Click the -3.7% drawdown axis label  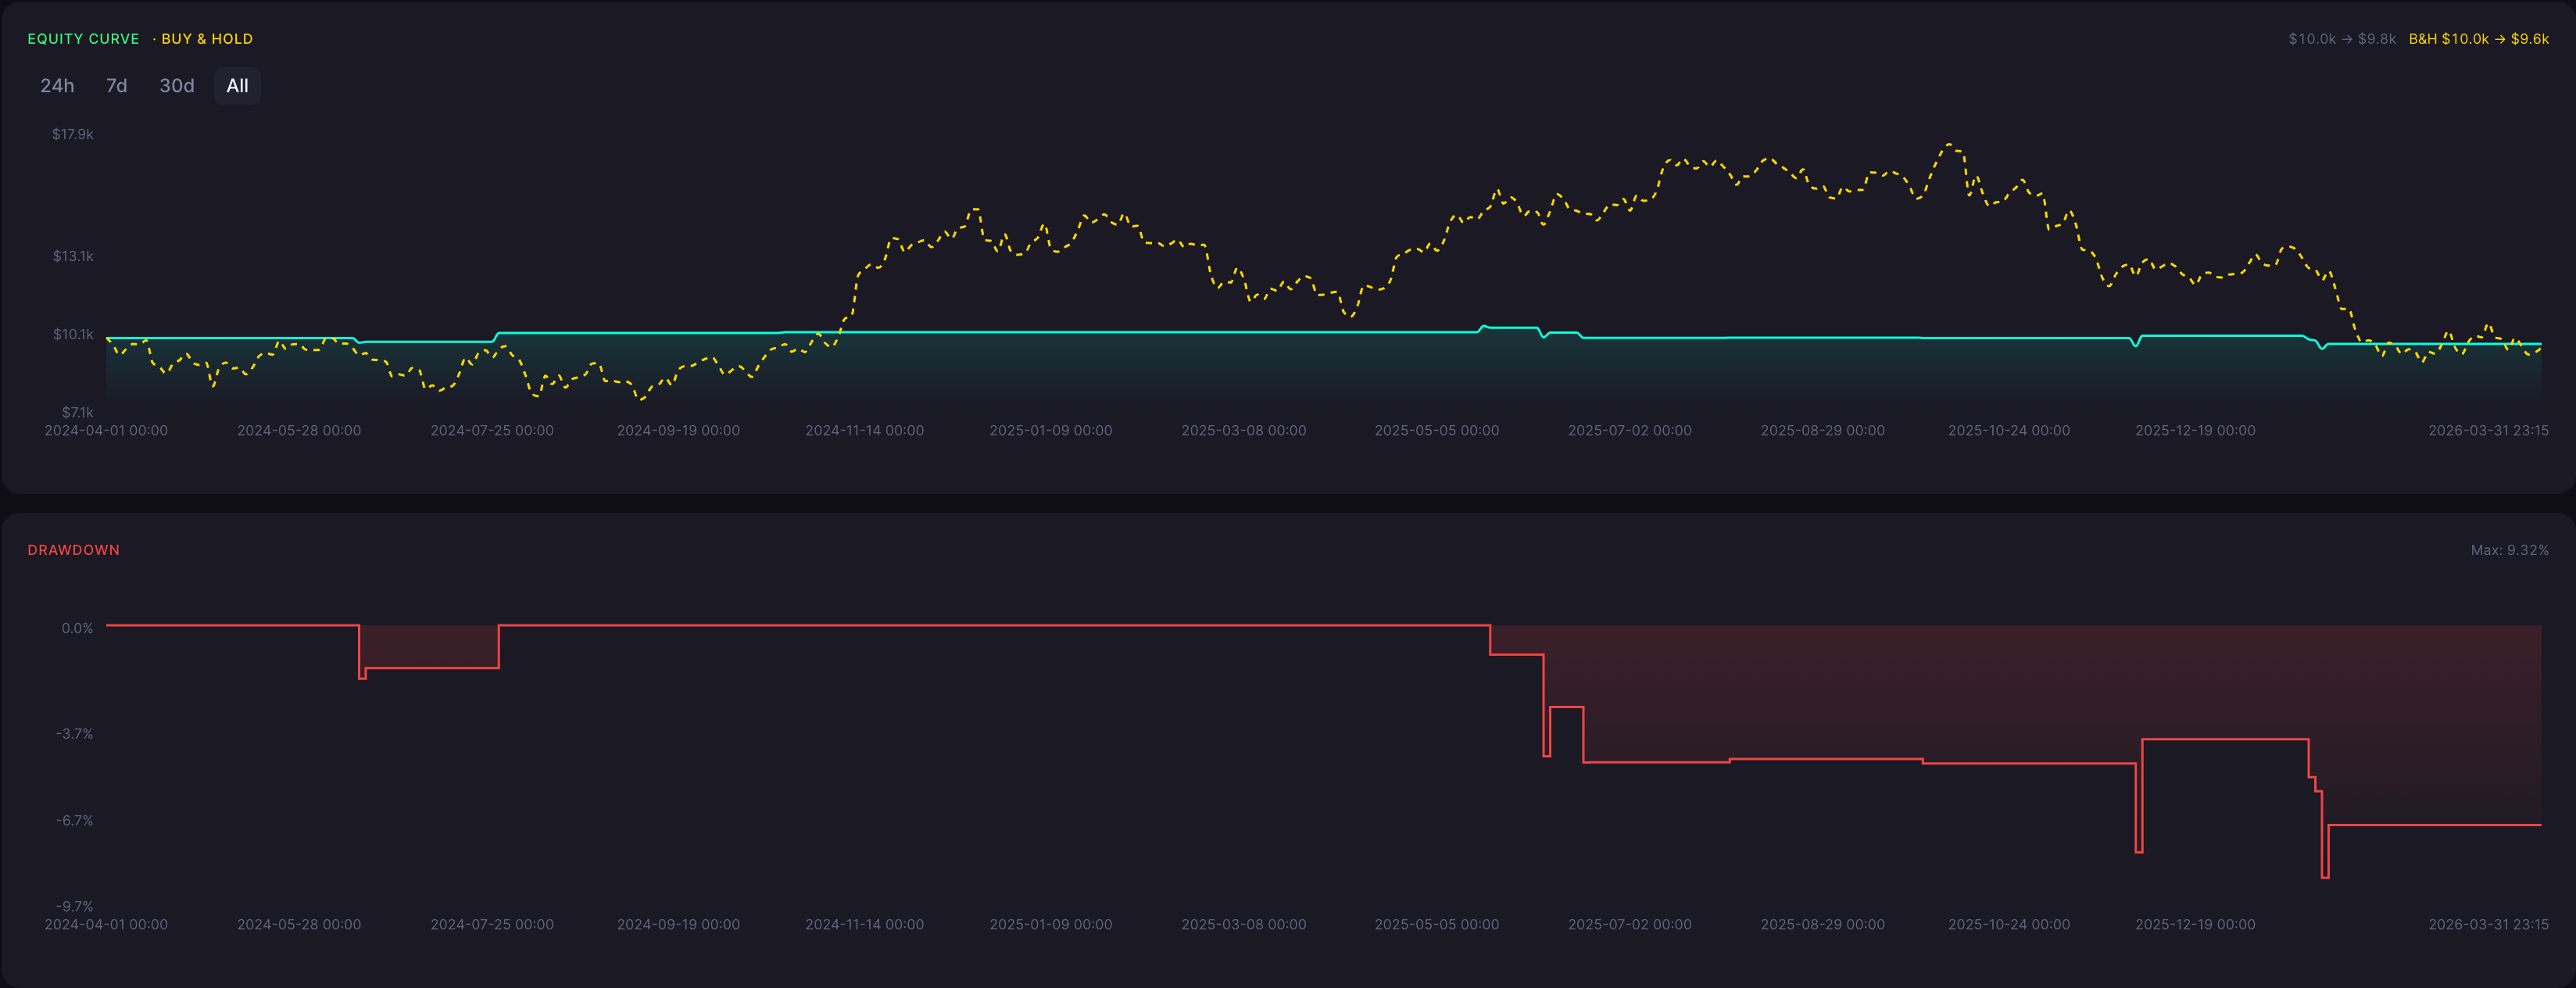tap(75, 734)
